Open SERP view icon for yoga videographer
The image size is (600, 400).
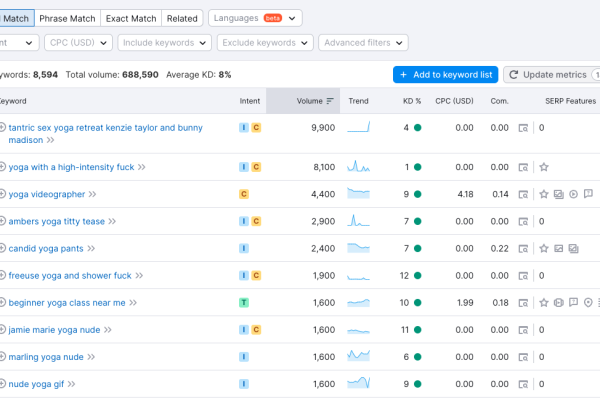pos(523,194)
